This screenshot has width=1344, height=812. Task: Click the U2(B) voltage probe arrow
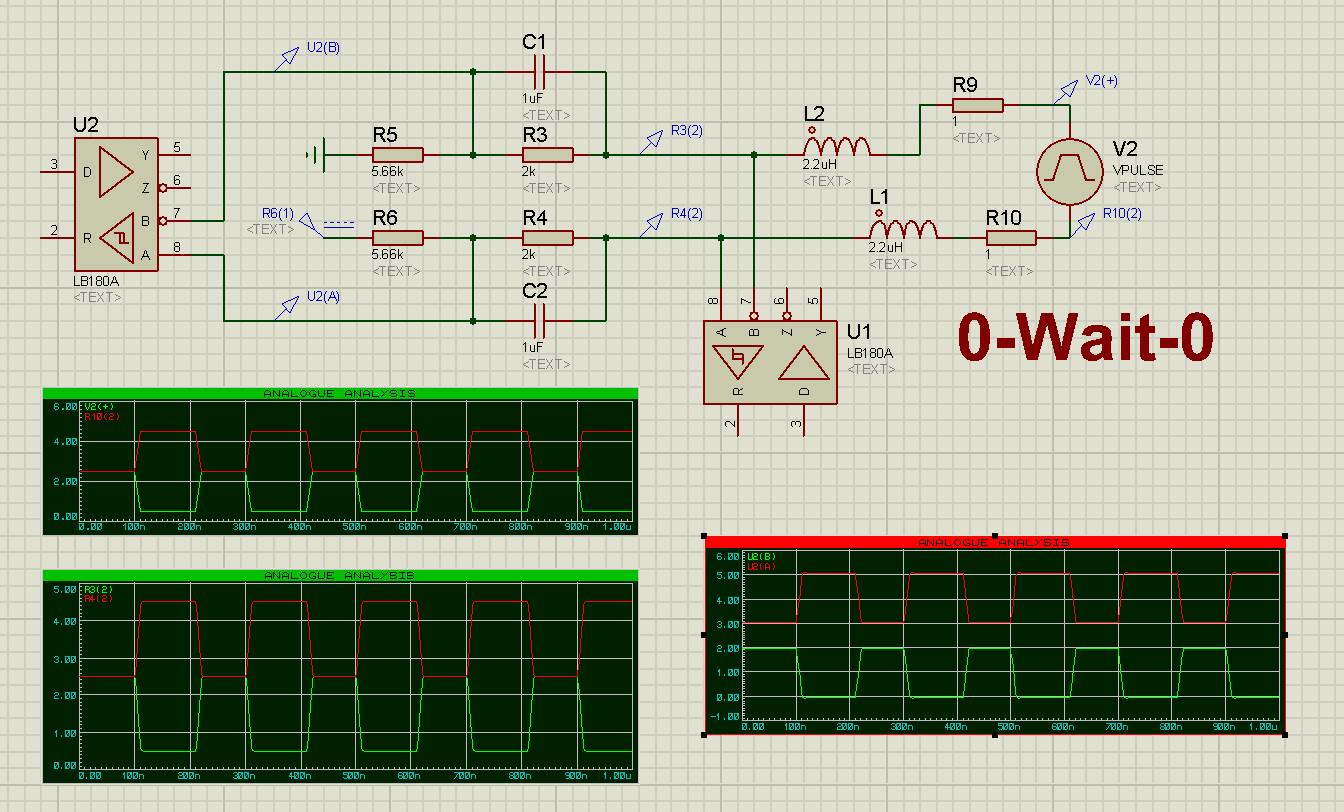pos(288,52)
